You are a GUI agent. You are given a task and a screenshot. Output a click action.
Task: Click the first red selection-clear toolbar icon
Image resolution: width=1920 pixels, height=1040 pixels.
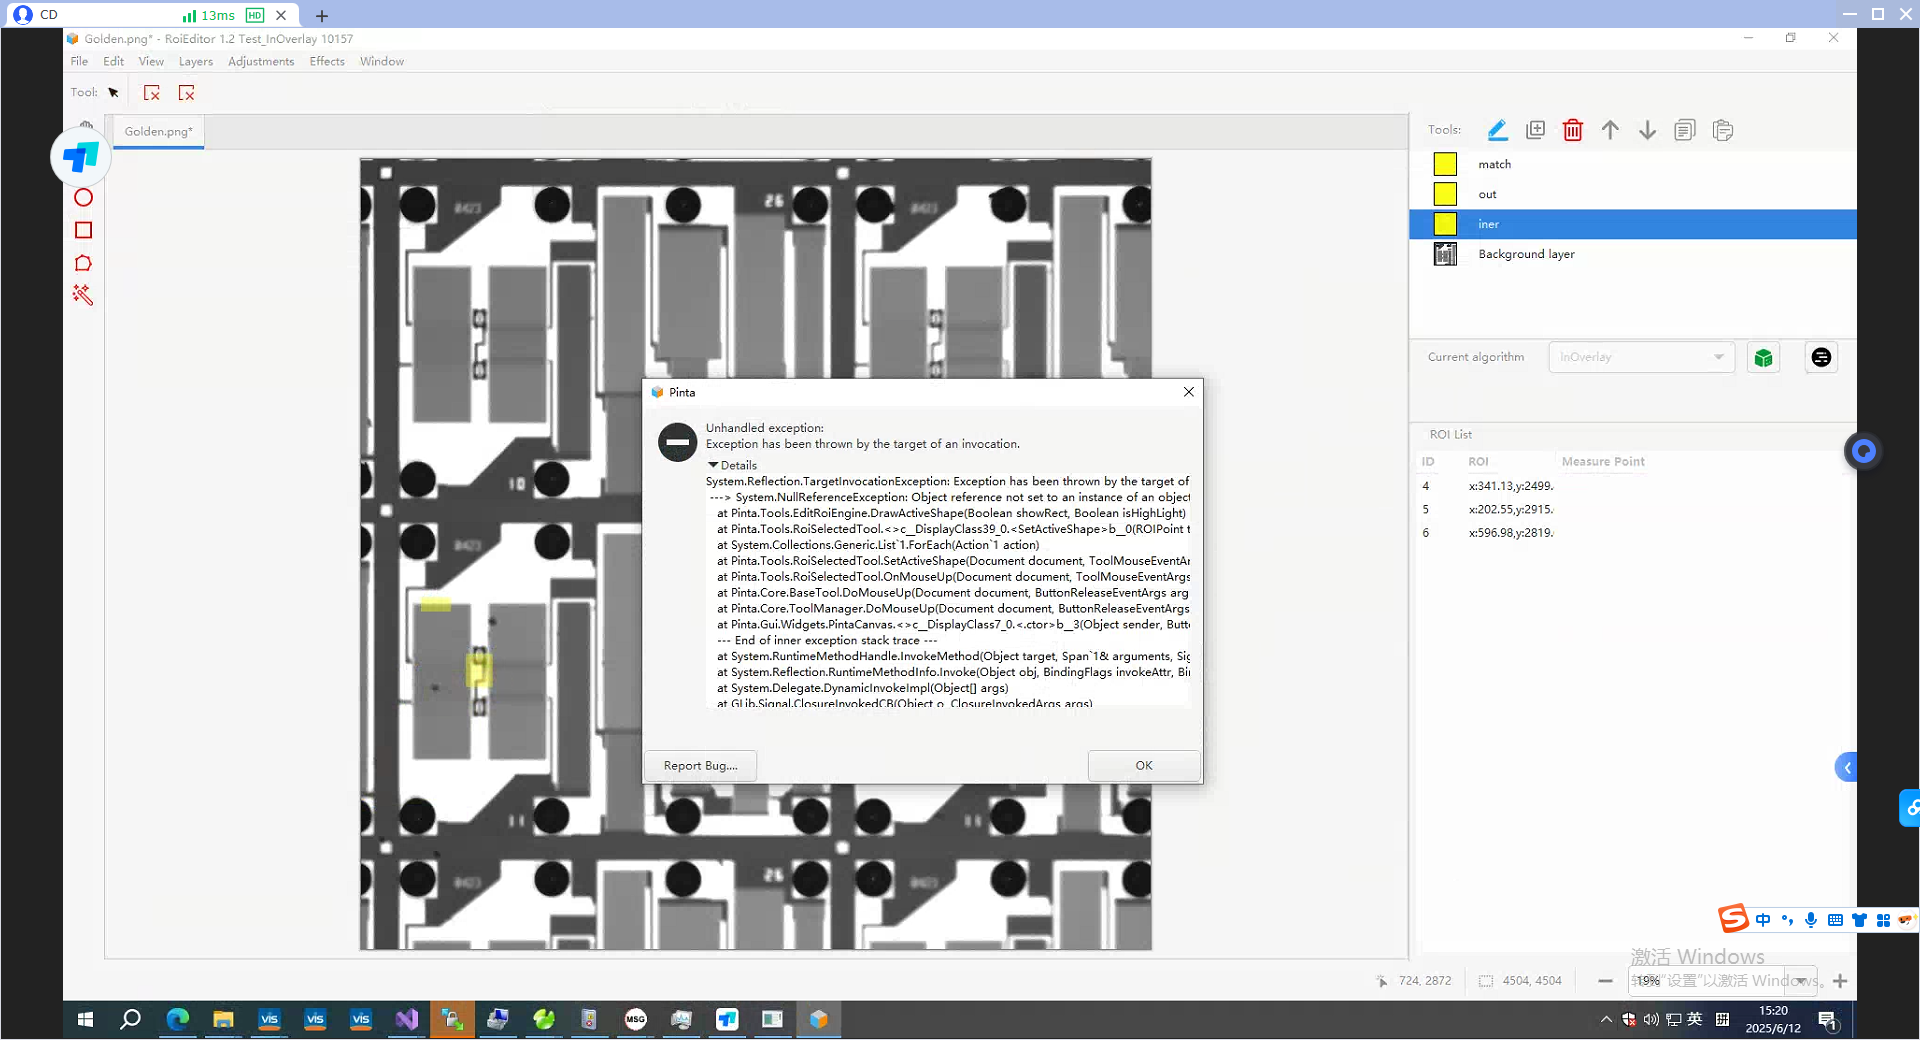[x=152, y=93]
